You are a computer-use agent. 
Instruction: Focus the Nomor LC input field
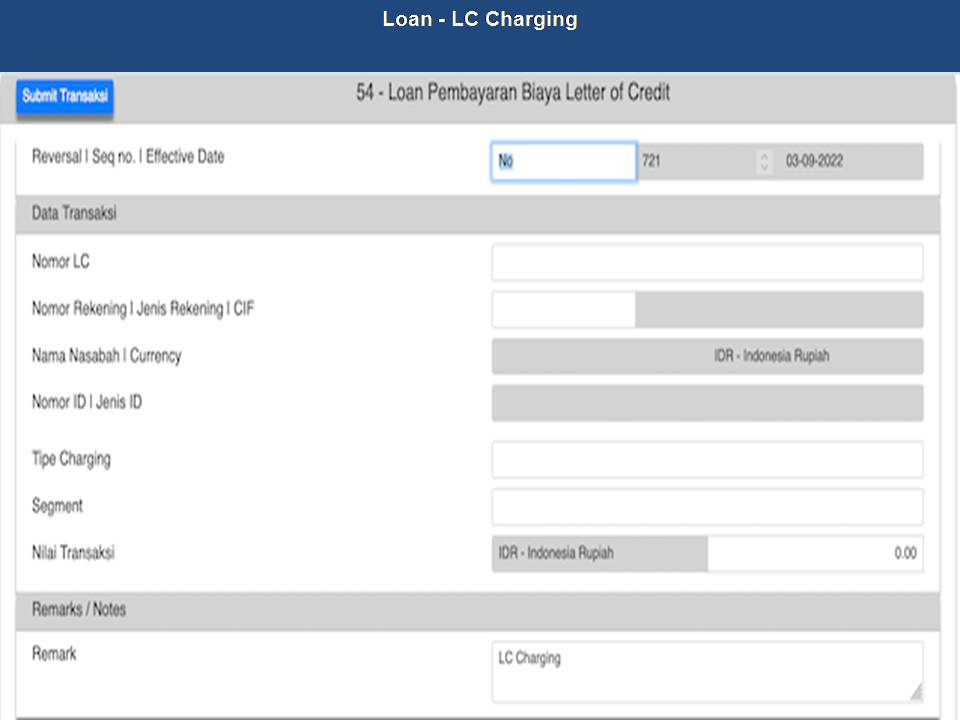coord(707,262)
